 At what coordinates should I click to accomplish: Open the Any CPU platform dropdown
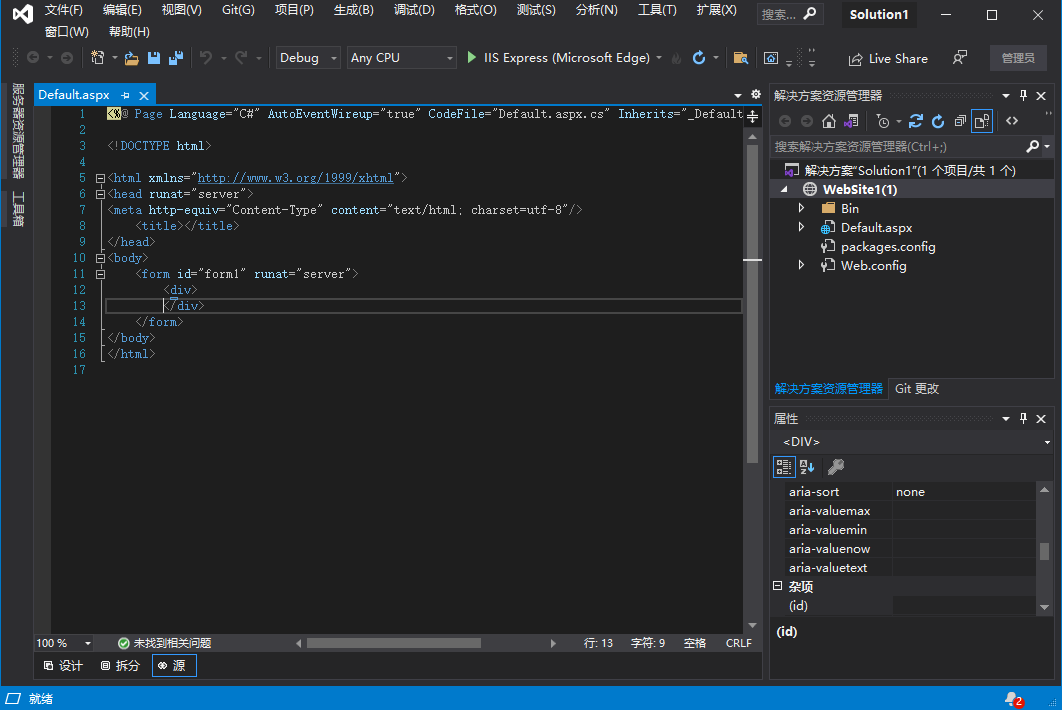tap(402, 58)
